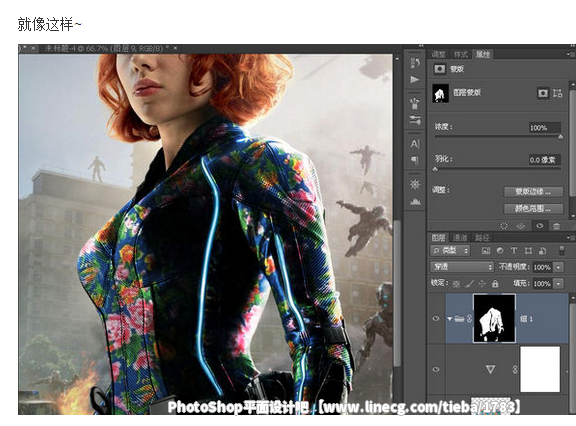Click the apply mask icon

coord(521,226)
